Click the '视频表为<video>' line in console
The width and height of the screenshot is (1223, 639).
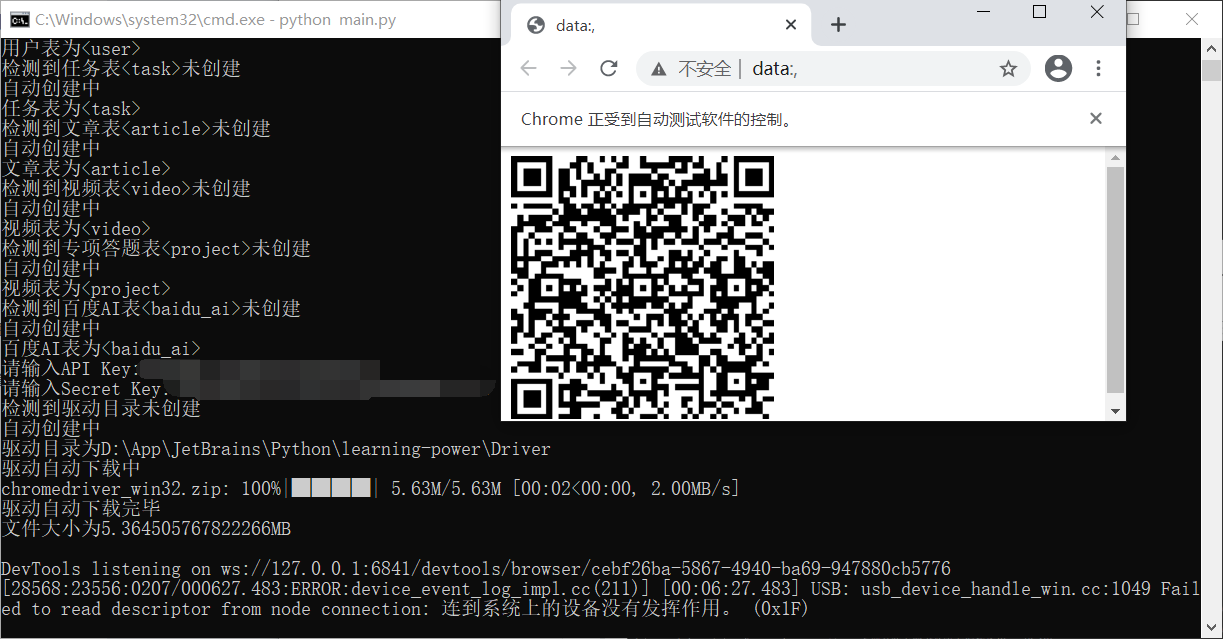coord(76,229)
